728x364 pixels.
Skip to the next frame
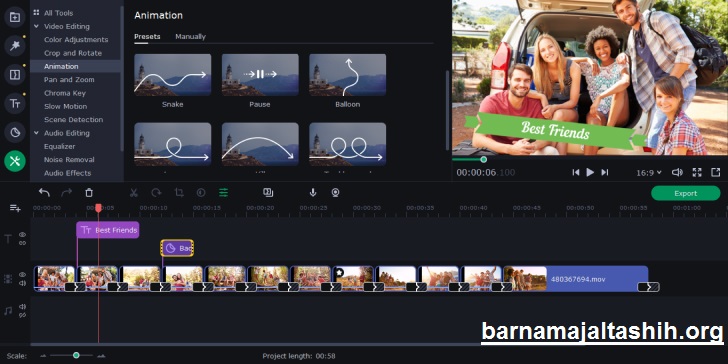(x=604, y=172)
